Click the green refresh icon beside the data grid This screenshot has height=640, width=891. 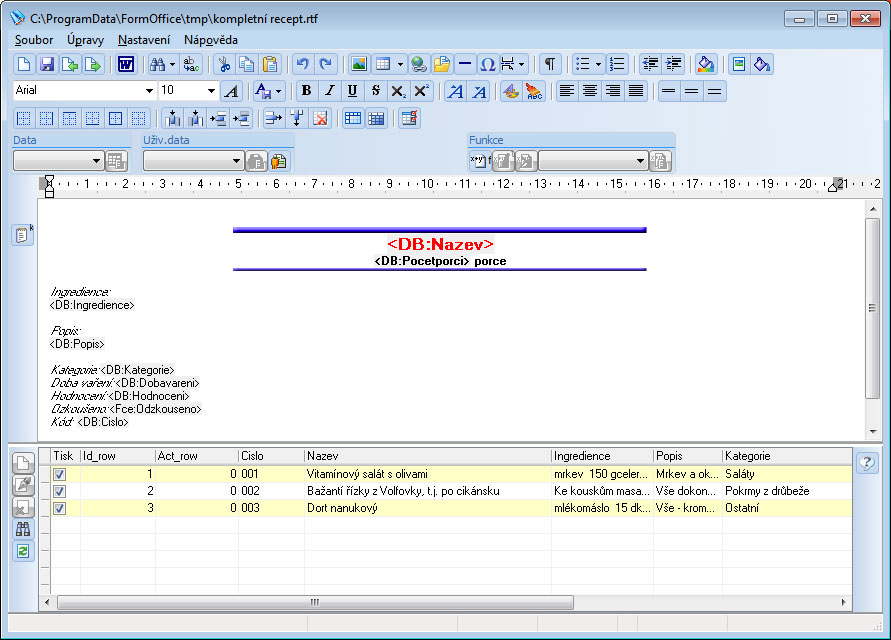23,551
